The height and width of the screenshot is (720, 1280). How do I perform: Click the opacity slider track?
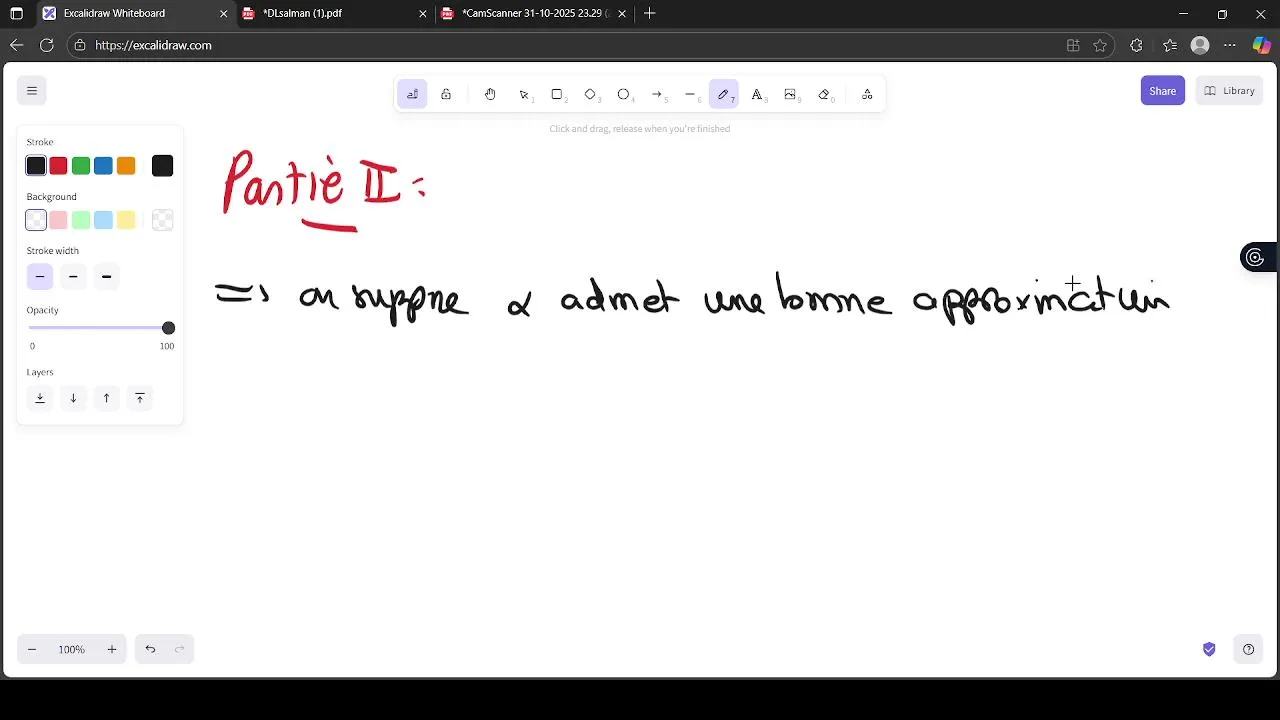(x=100, y=328)
